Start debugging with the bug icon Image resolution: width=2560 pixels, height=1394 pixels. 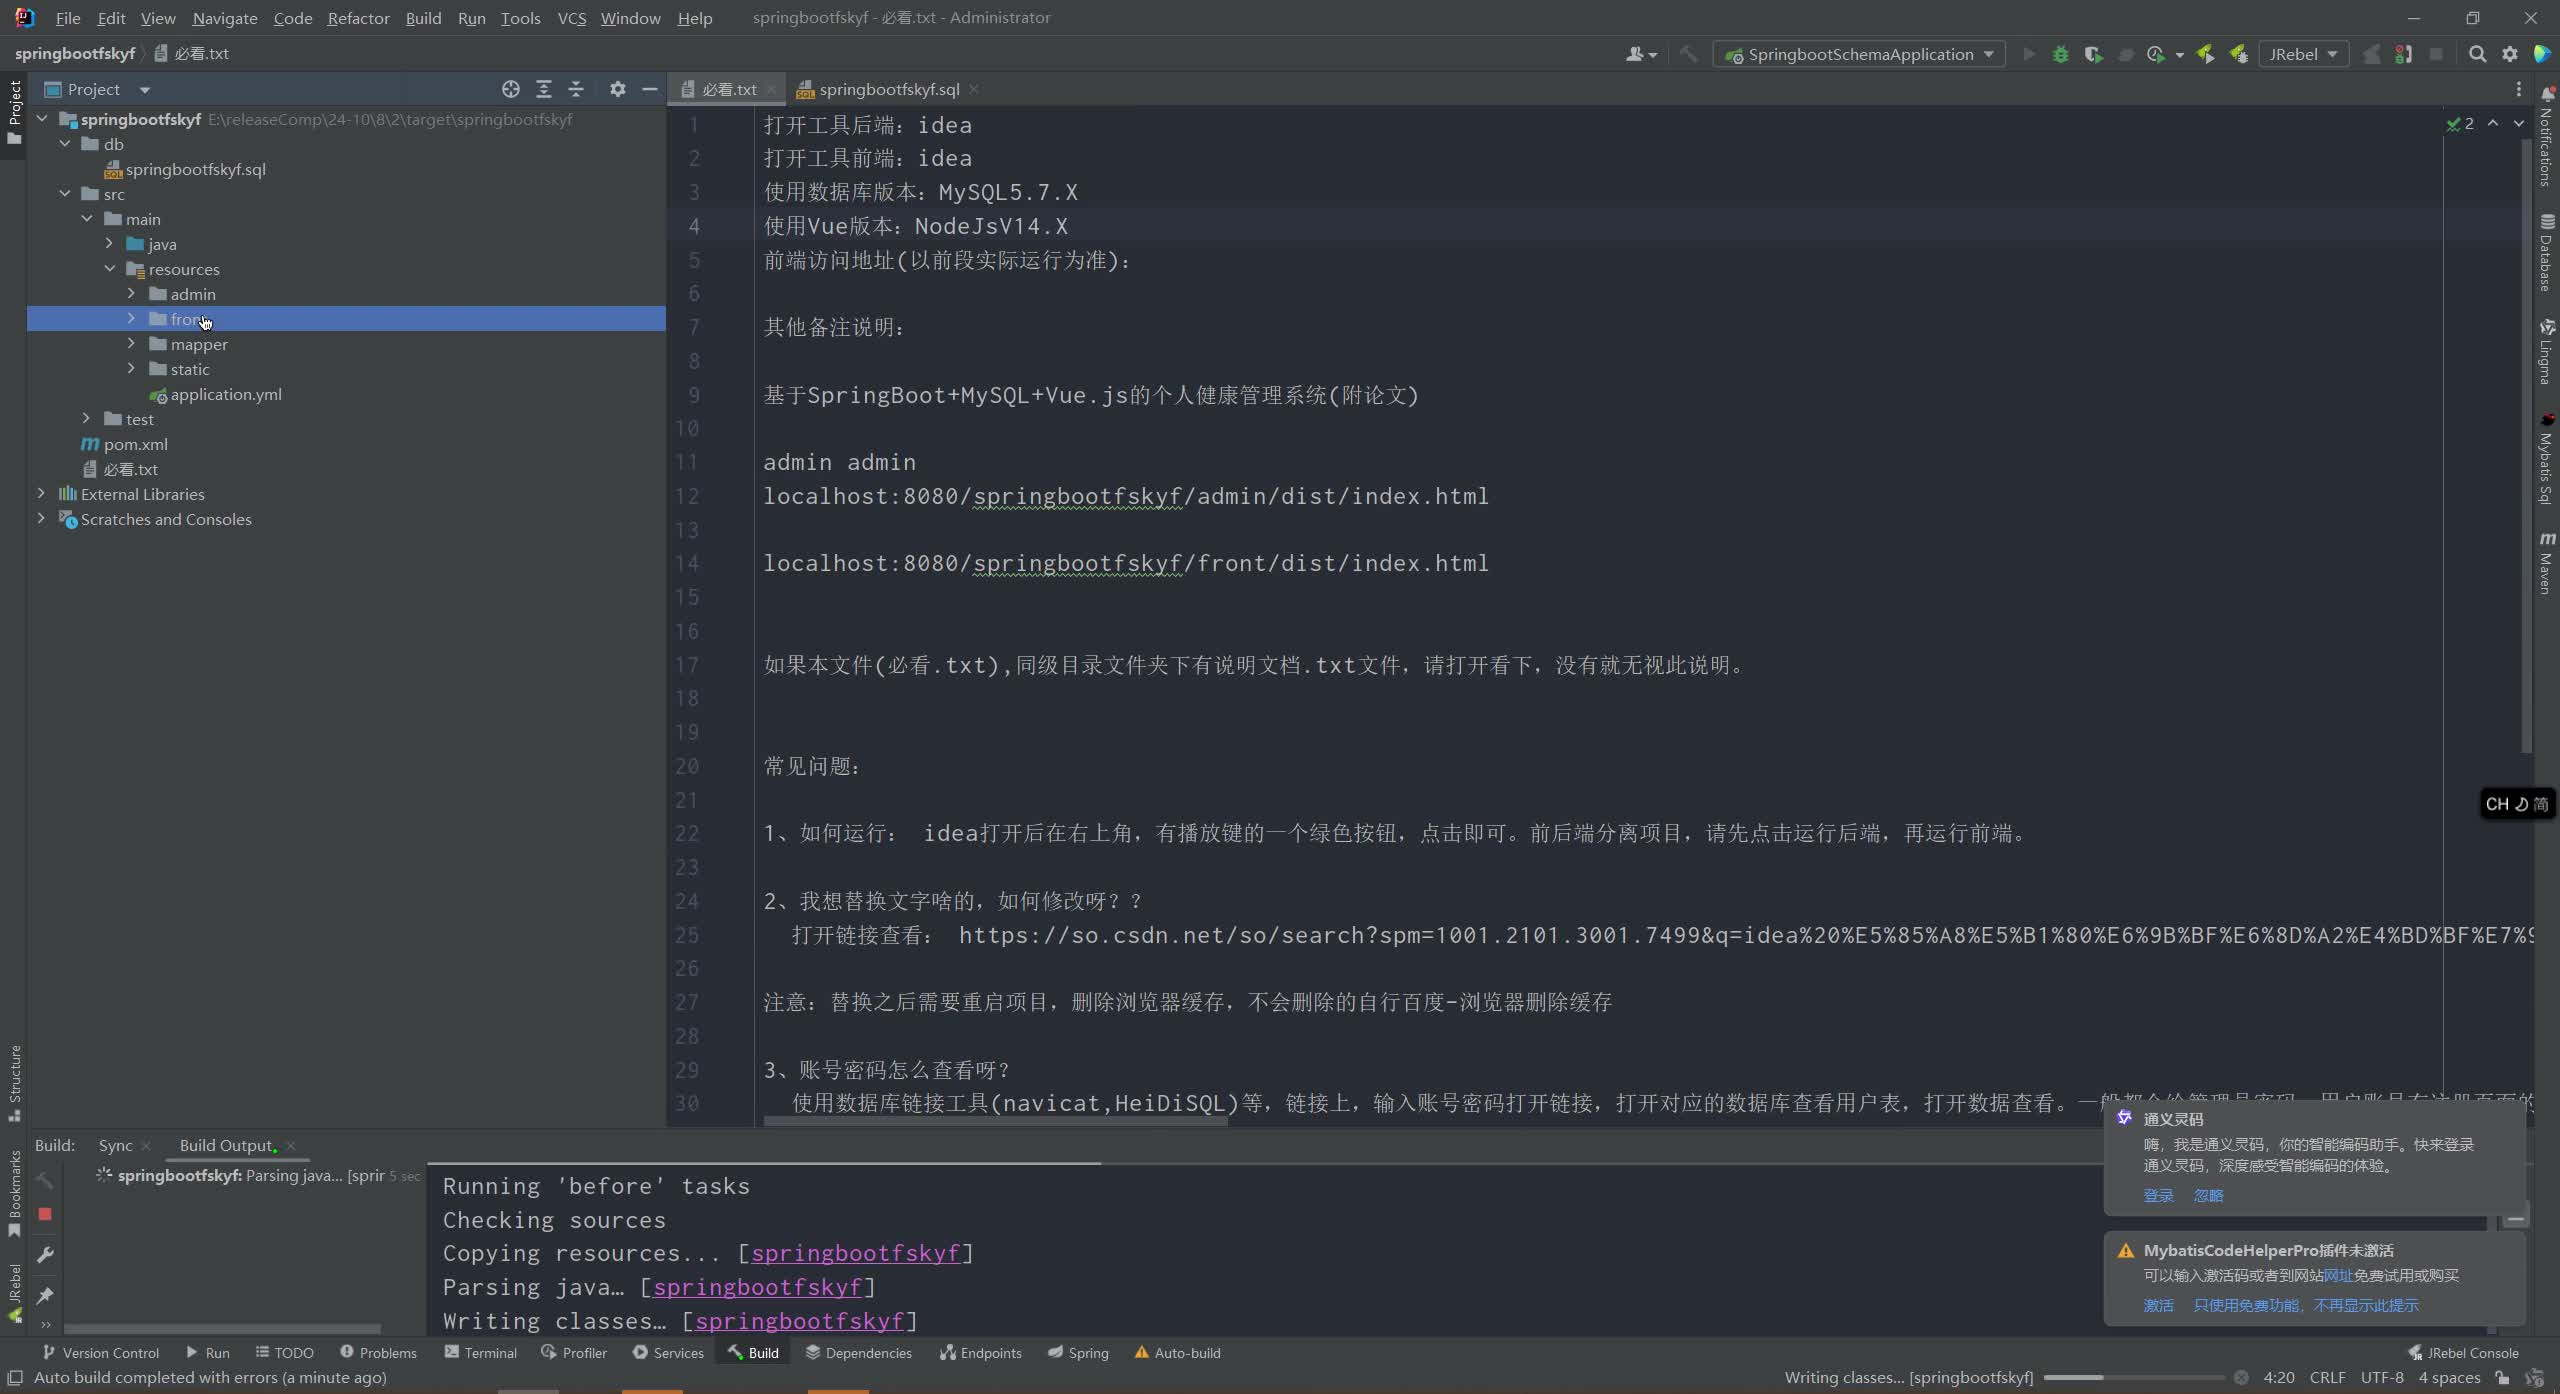[x=2061, y=54]
